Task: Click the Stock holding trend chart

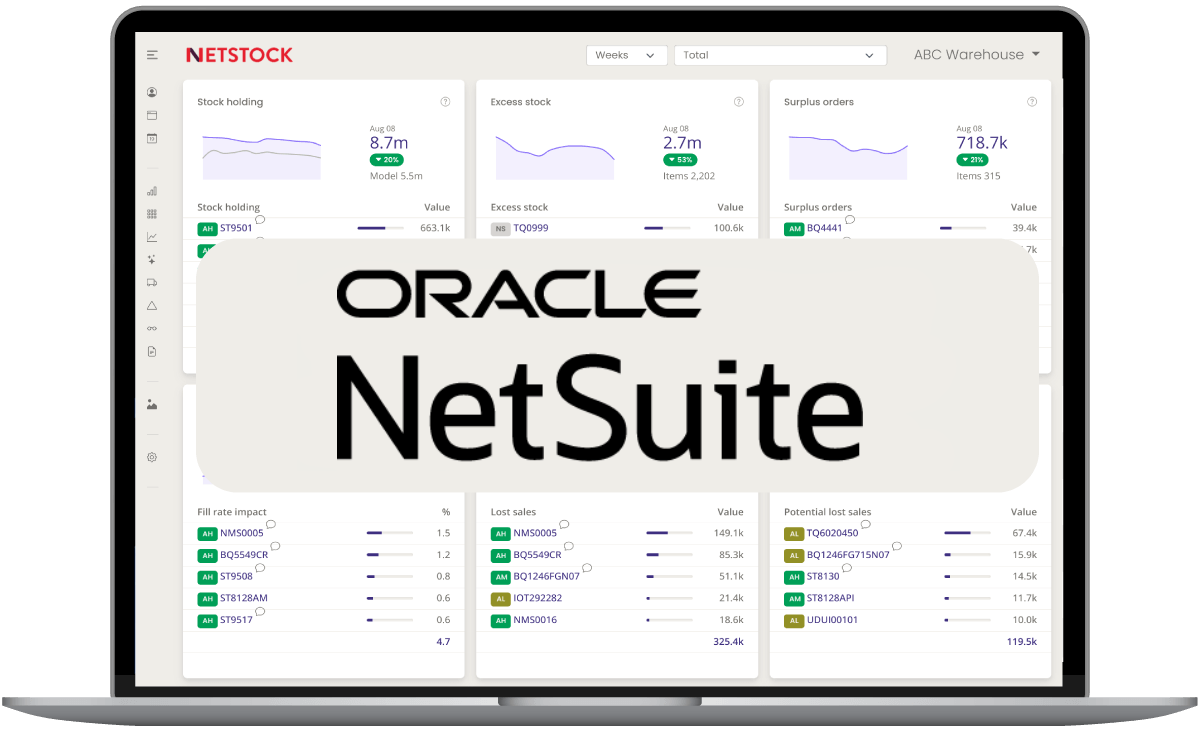Action: point(262,156)
